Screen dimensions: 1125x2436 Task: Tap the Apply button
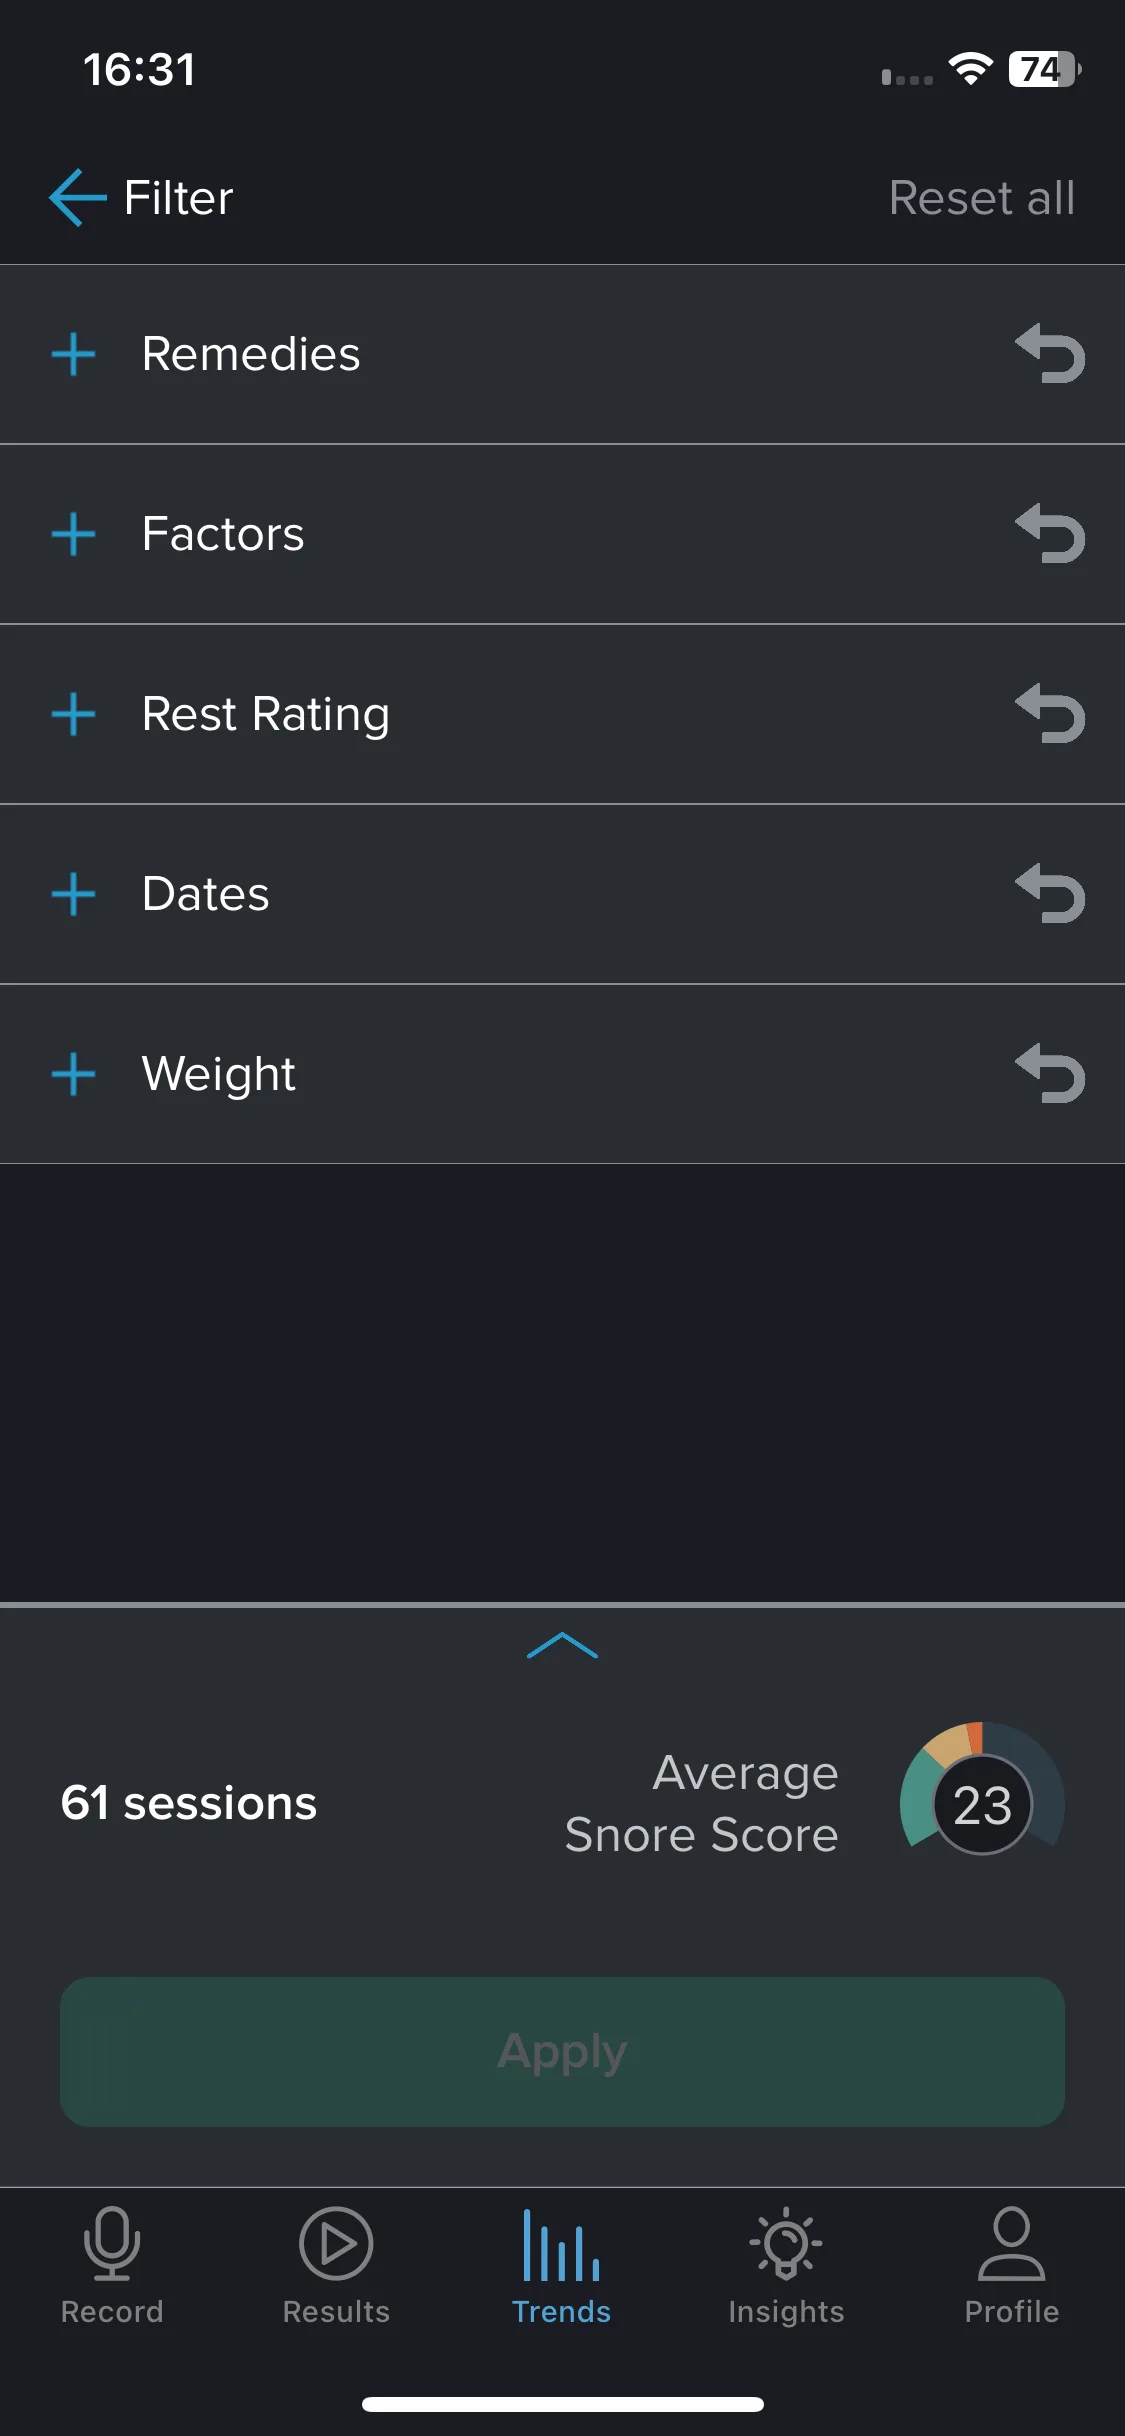(x=562, y=2051)
